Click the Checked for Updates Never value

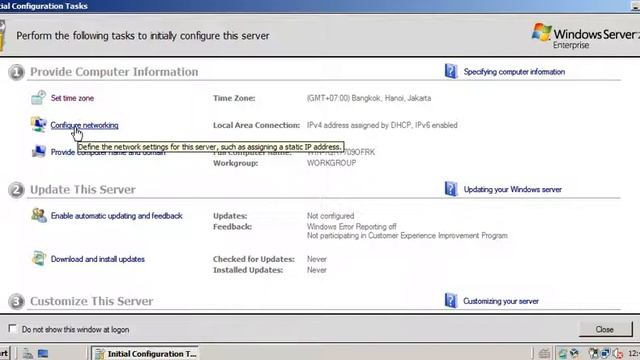tap(317, 259)
